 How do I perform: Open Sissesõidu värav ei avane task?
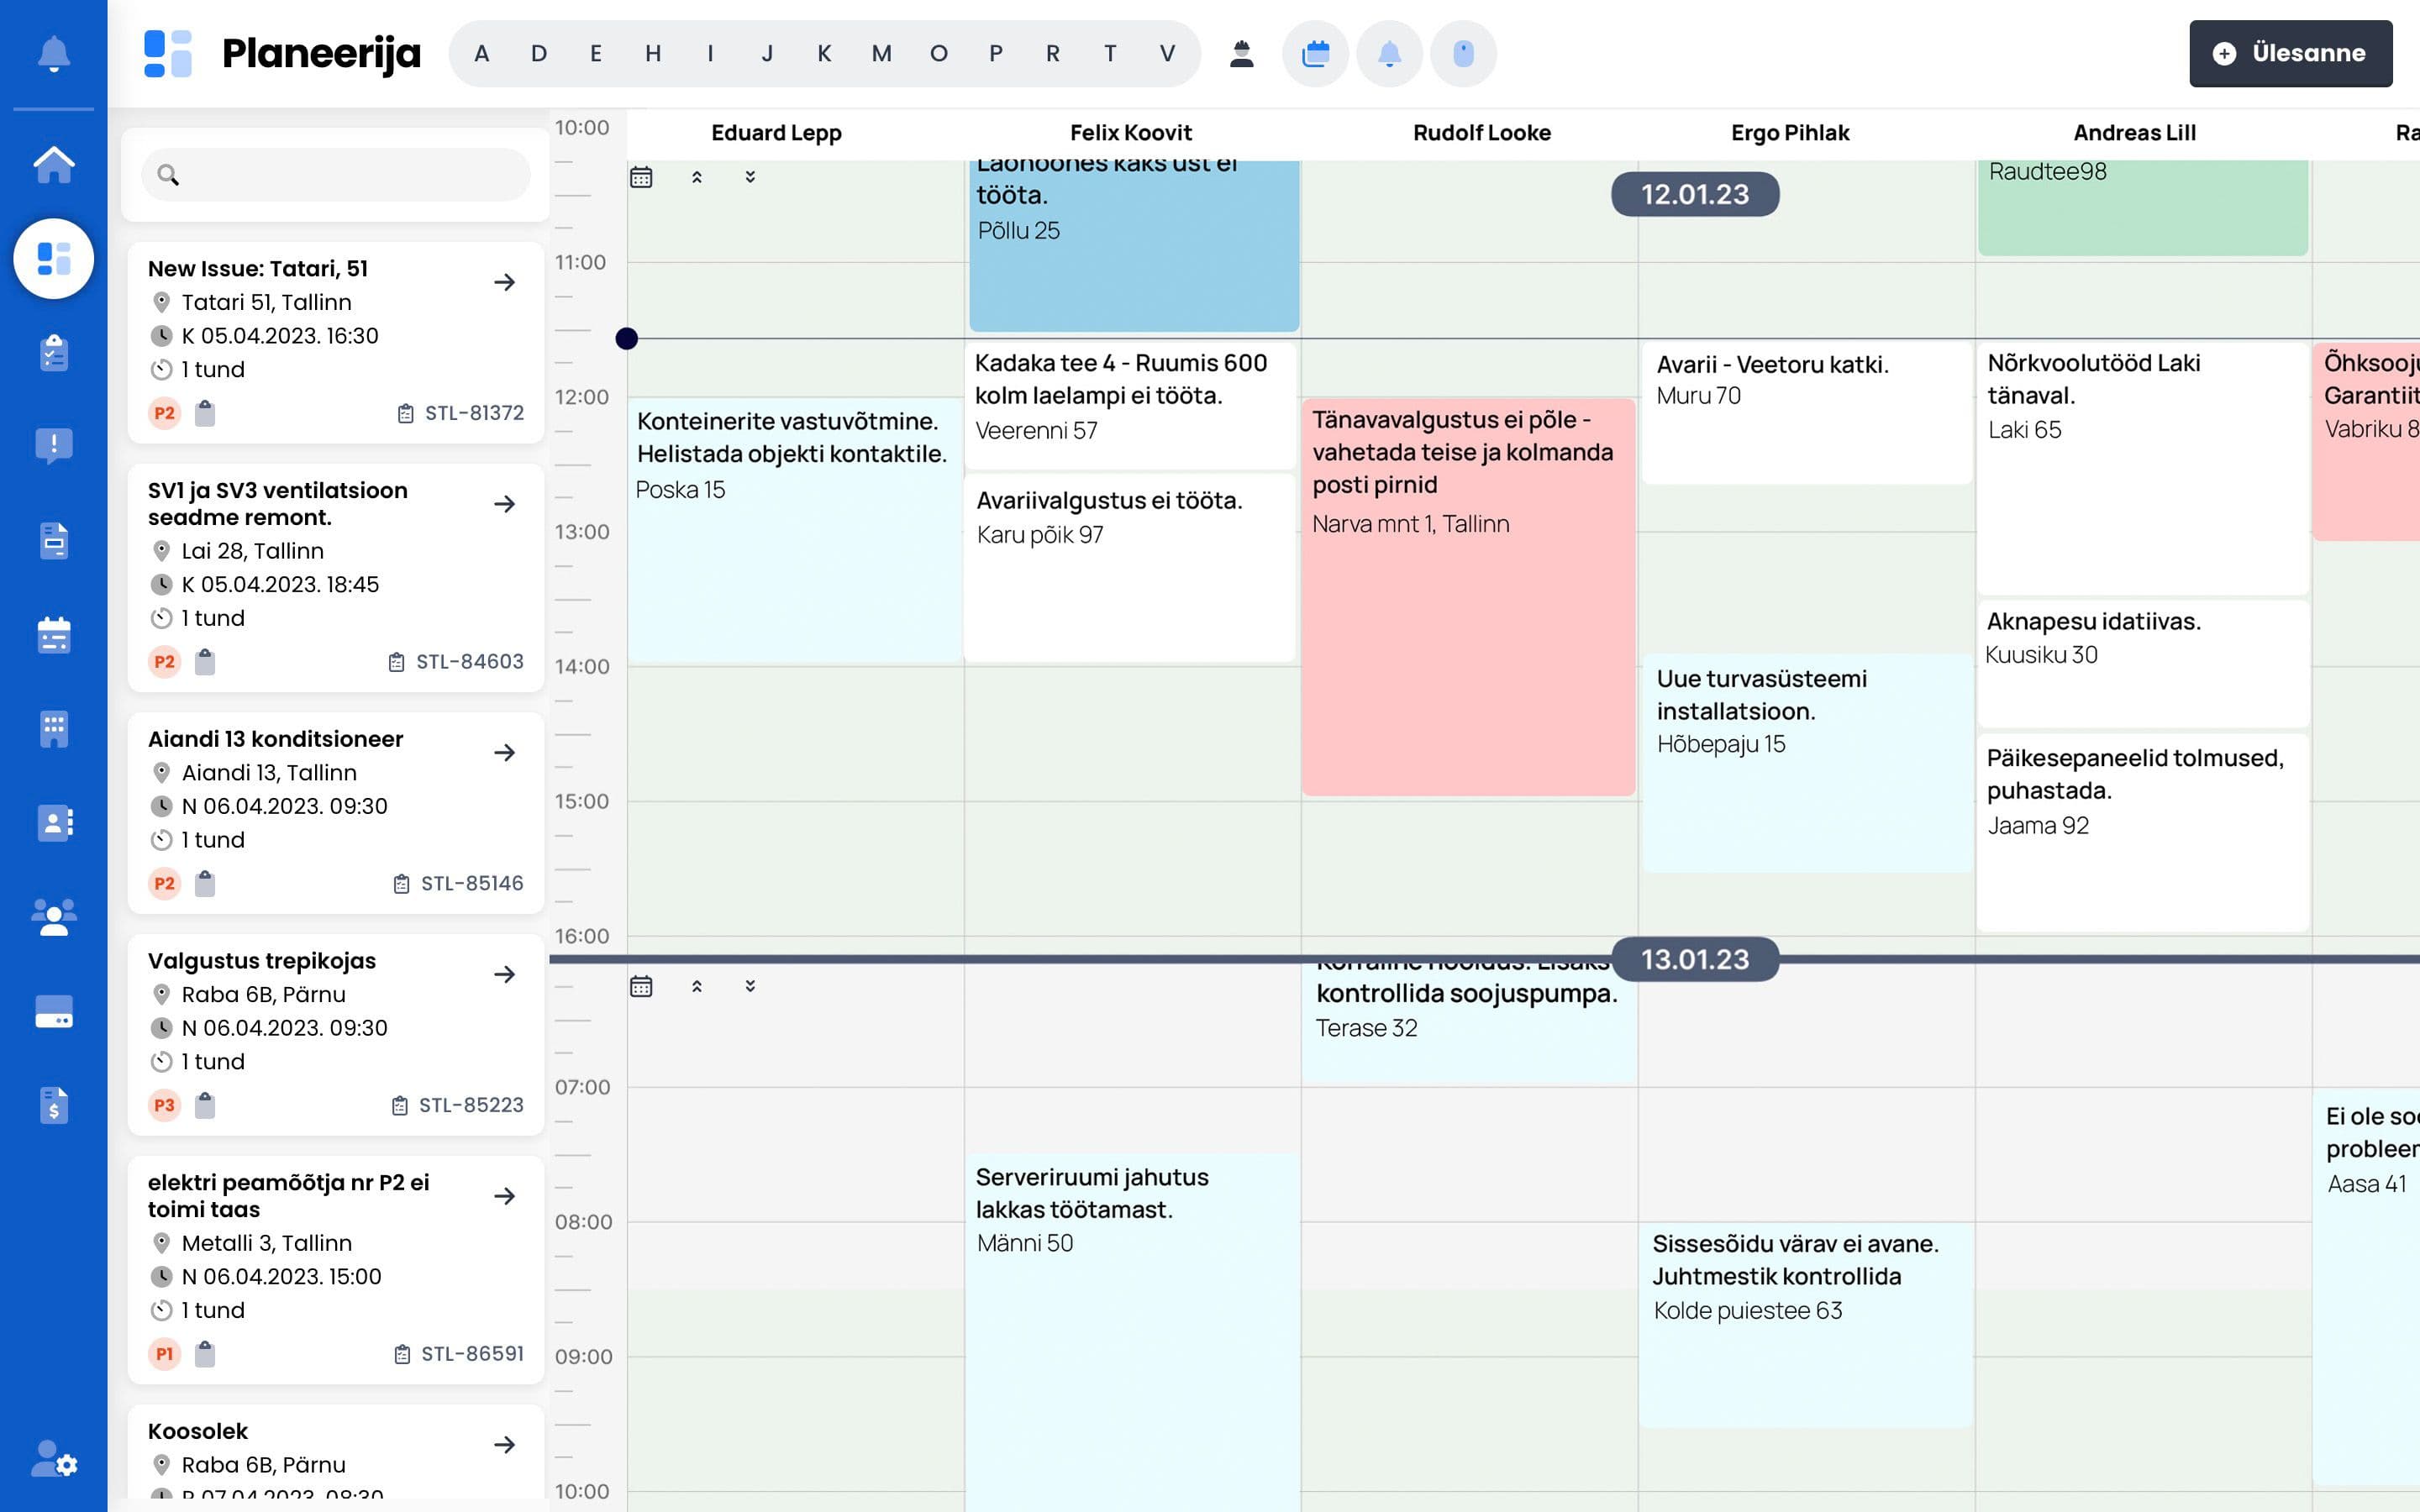coord(1806,1325)
